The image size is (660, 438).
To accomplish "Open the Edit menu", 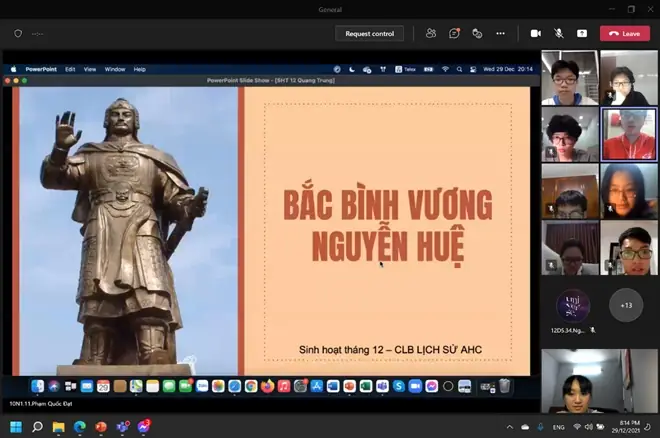I will [70, 69].
